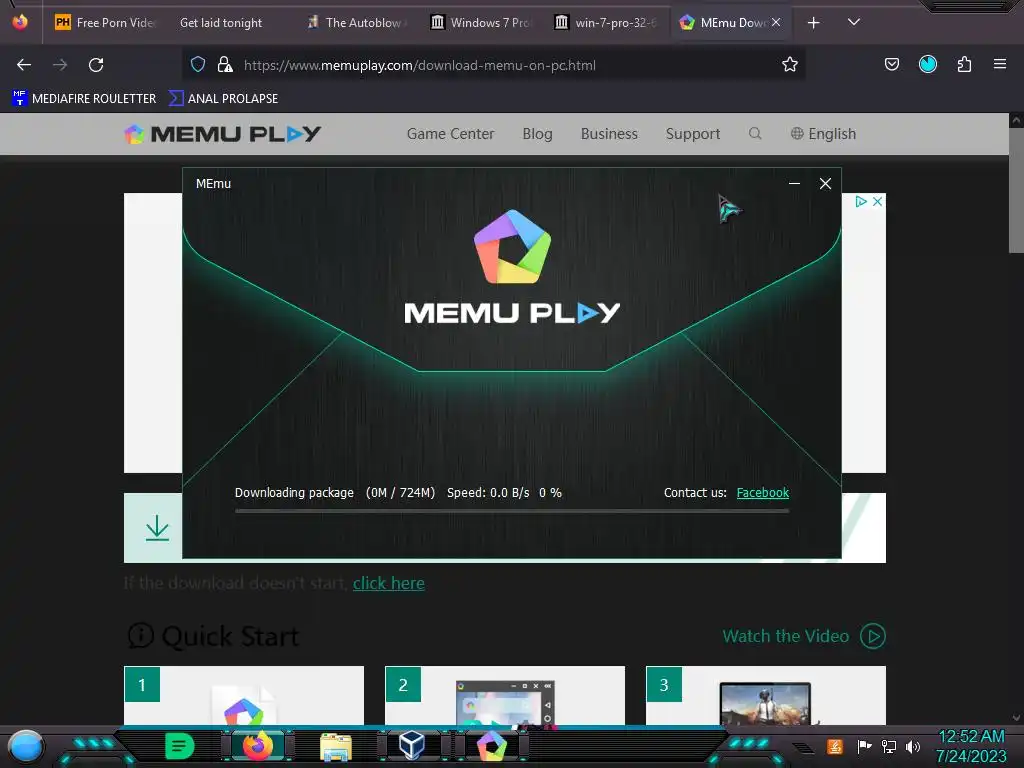Open the Support menu item
Image resolution: width=1024 pixels, height=768 pixels.
[693, 134]
